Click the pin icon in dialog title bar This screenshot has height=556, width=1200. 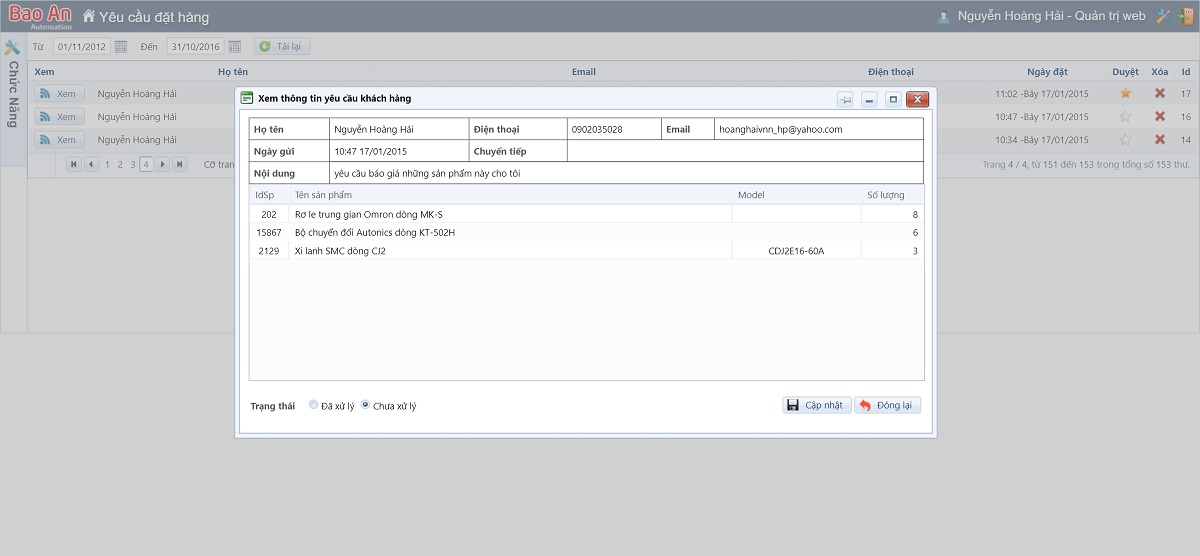point(845,99)
